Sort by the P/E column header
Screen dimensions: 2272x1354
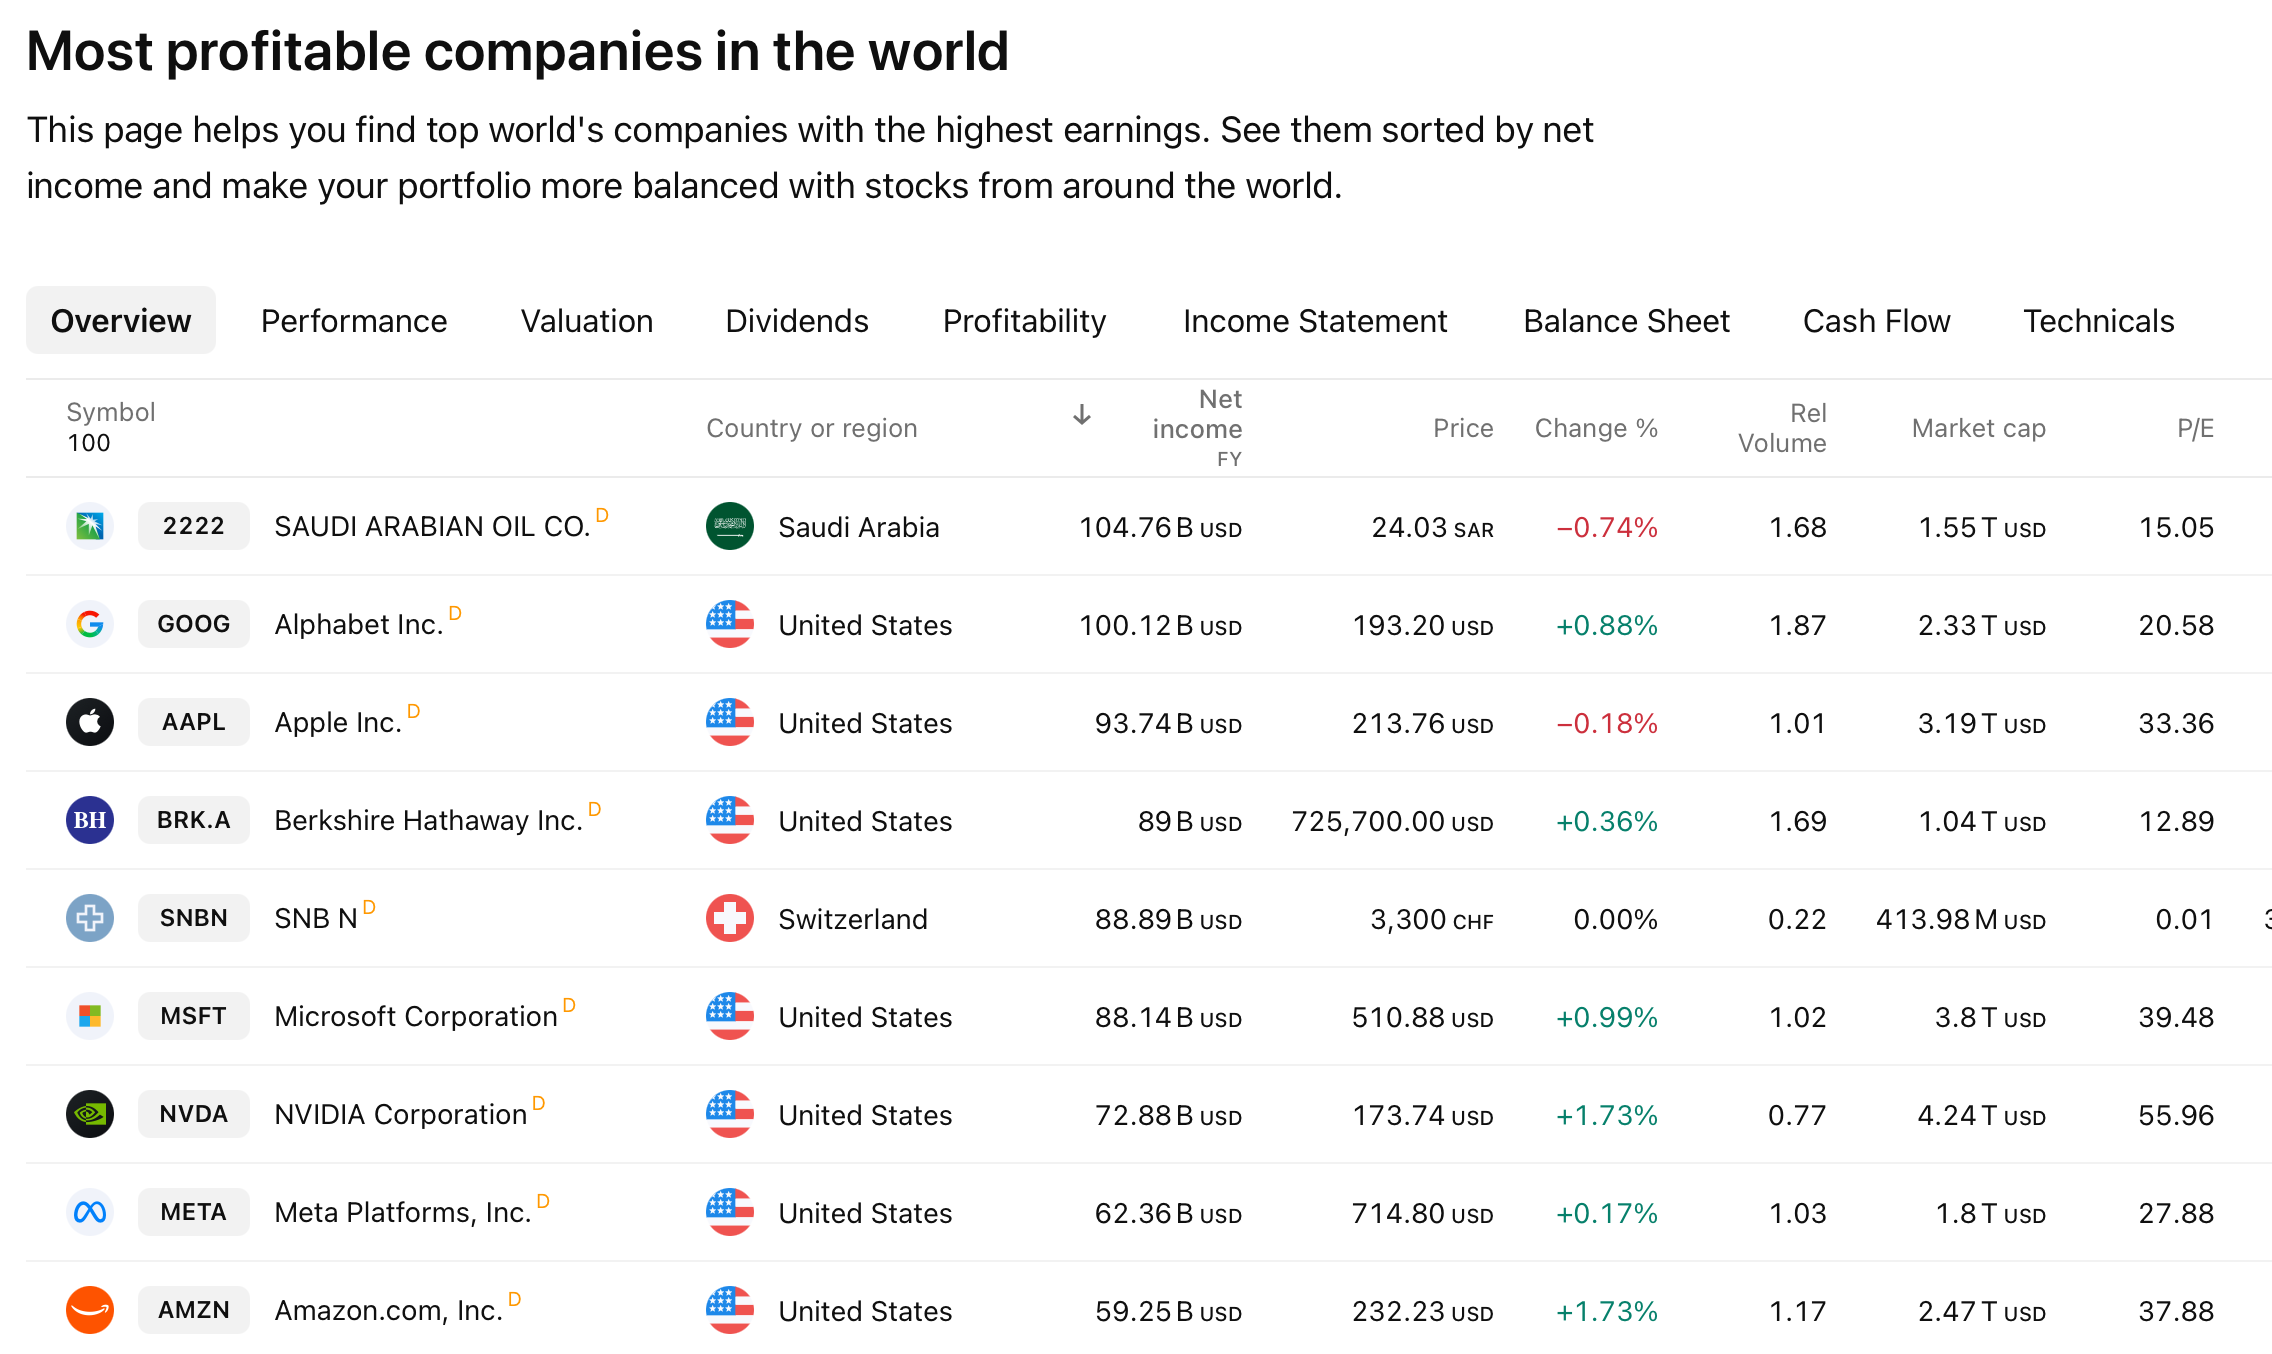[2196, 428]
